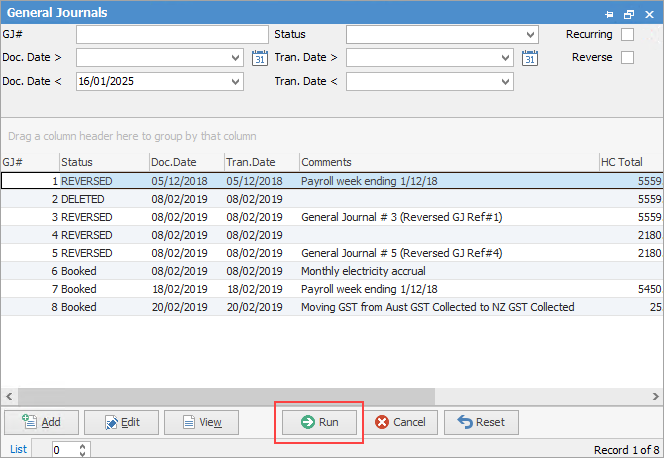Viewport: 664px width, 458px height.
Task: Reset the search filters
Action: pyautogui.click(x=480, y=422)
